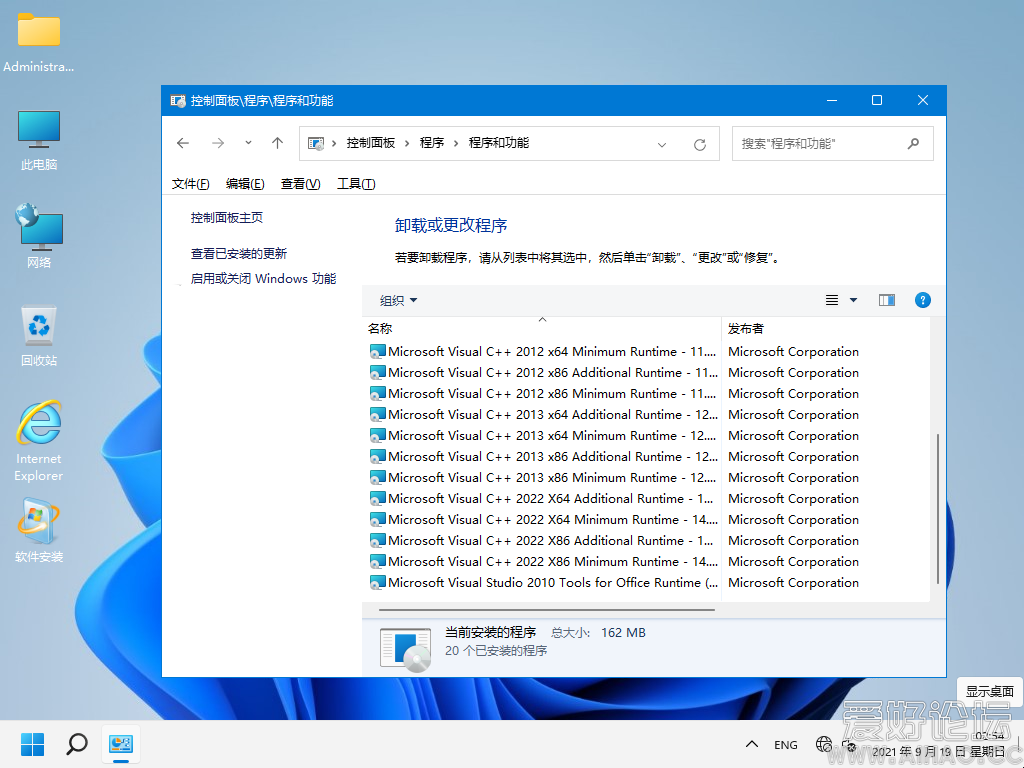Click 查看已安装的更新 link
This screenshot has width=1024, height=768.
click(239, 254)
